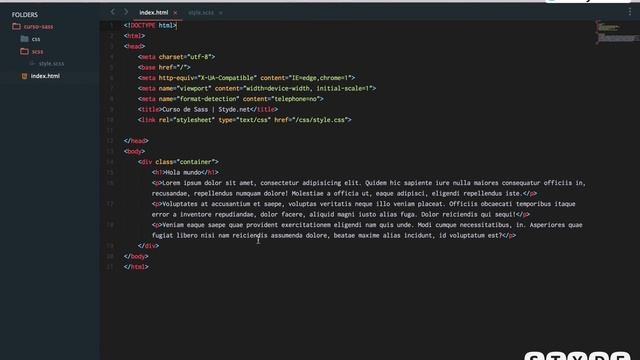This screenshot has height=360, width=640.
Task: Open index.html from the sidebar
Action: (45, 76)
